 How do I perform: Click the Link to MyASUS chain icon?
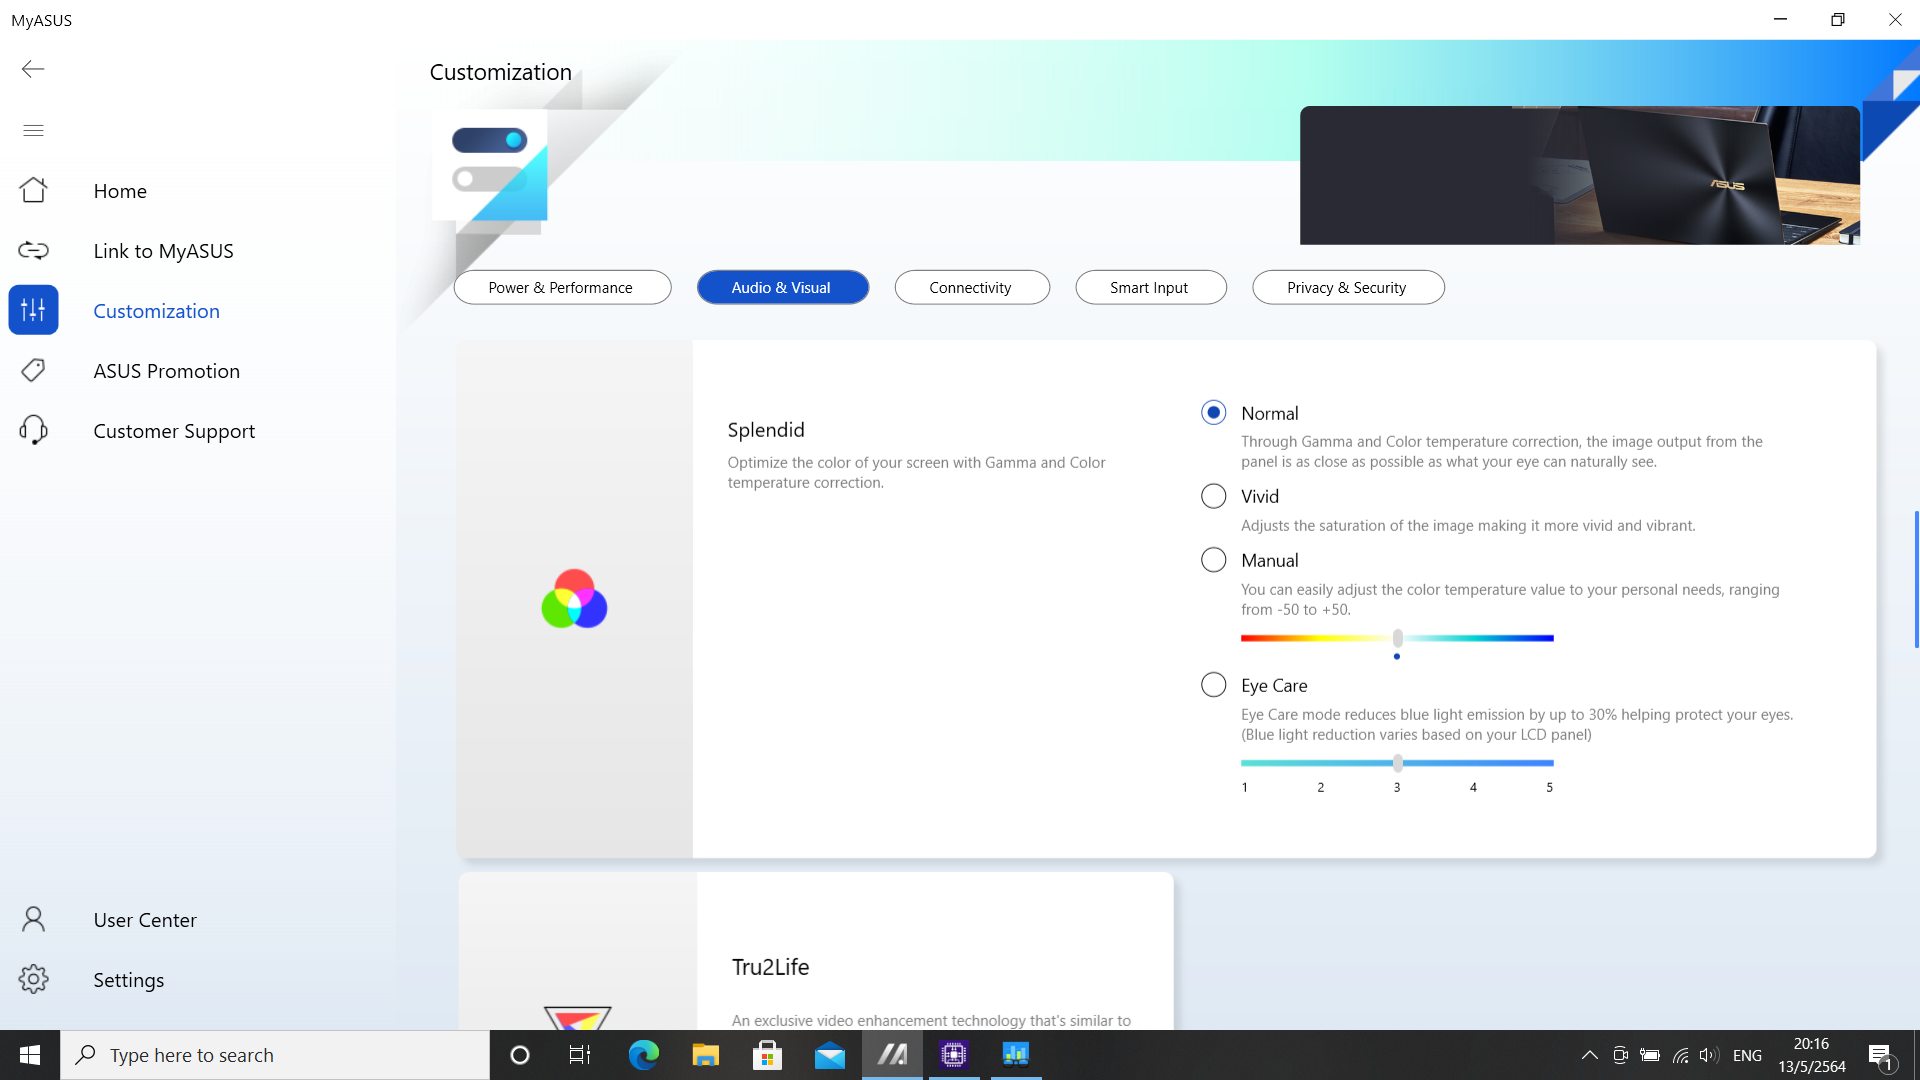coord(33,250)
